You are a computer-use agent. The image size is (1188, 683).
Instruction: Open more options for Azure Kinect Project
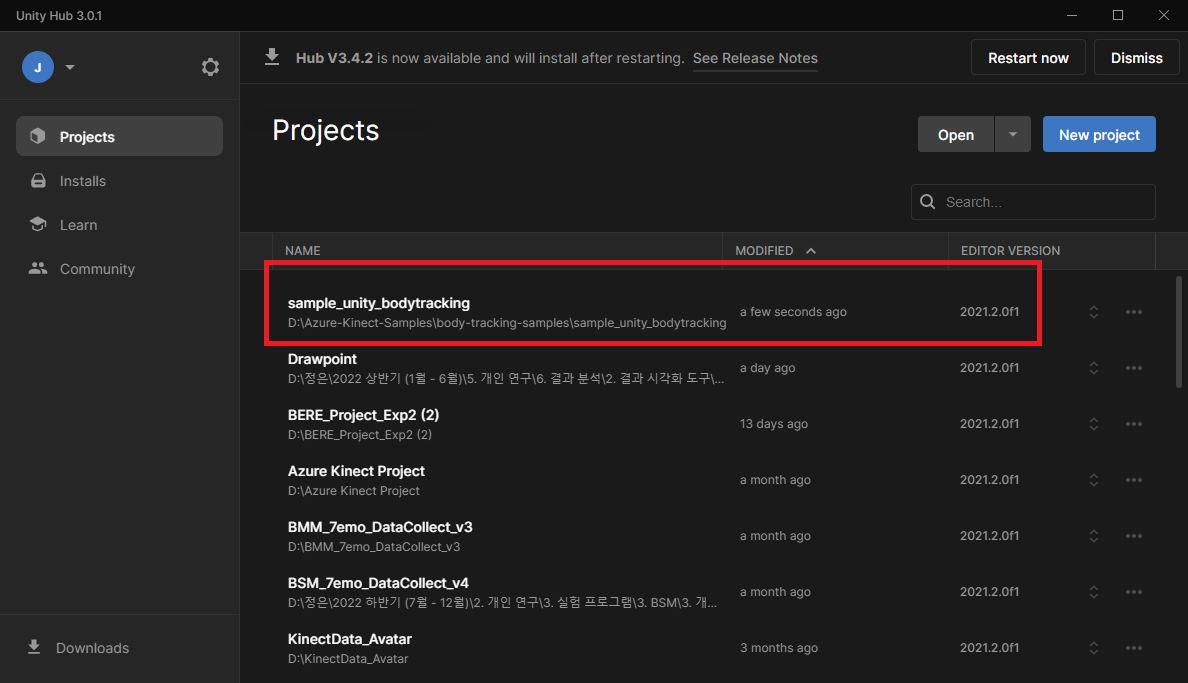1133,480
